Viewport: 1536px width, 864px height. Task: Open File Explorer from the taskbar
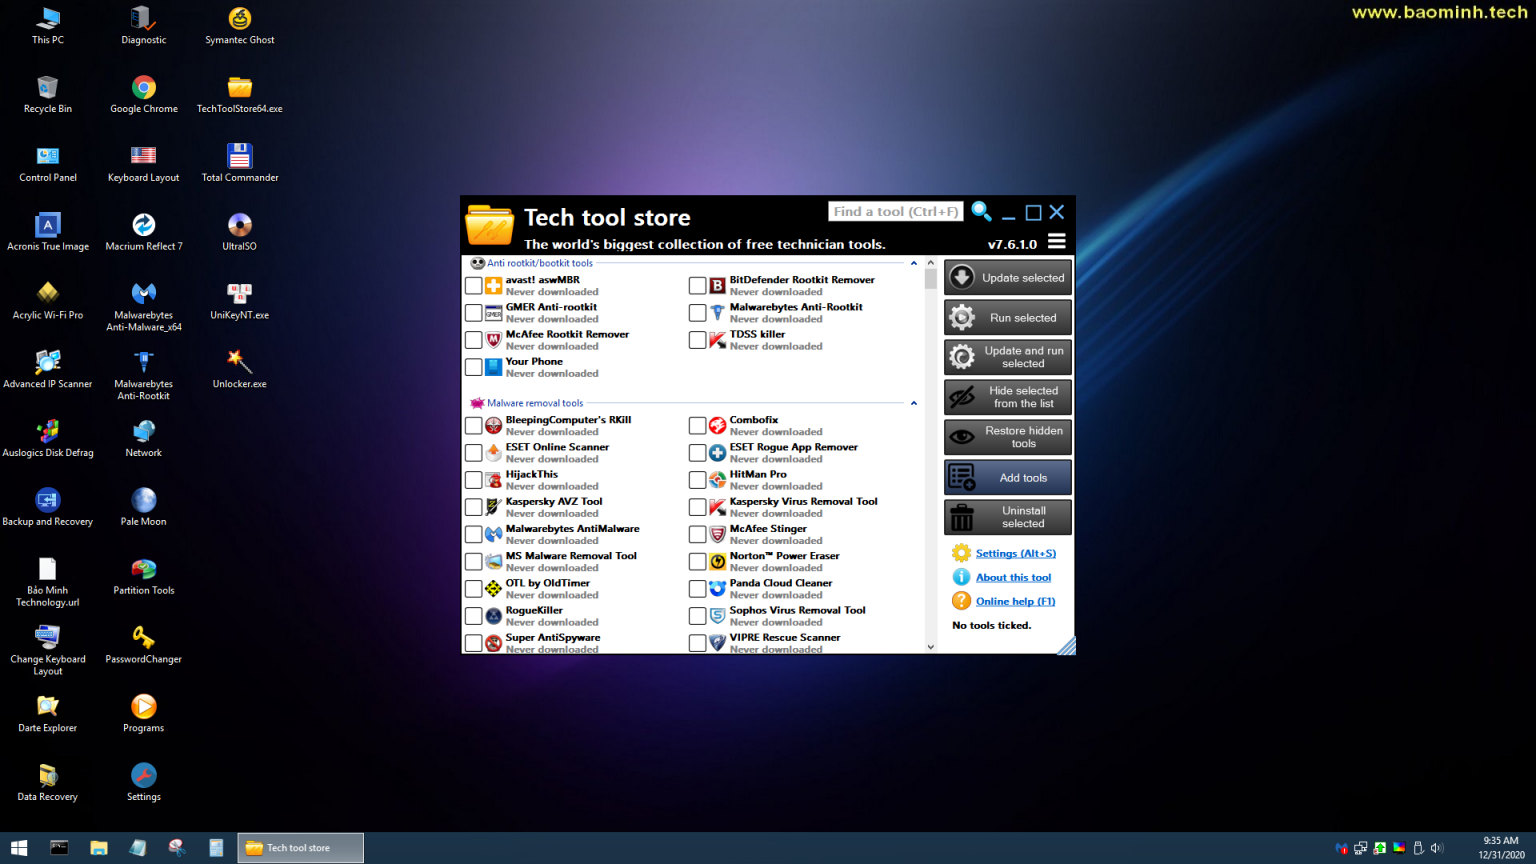(98, 848)
